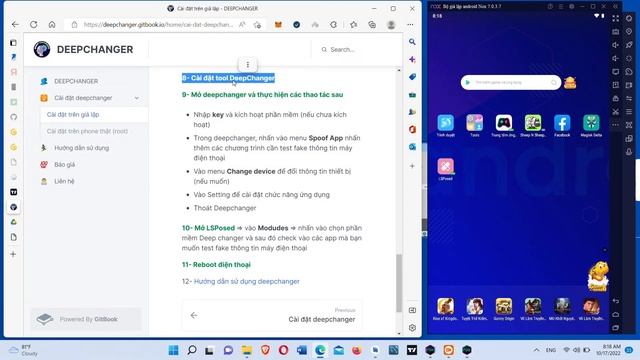Open a new vertical tab with plus

point(13,254)
